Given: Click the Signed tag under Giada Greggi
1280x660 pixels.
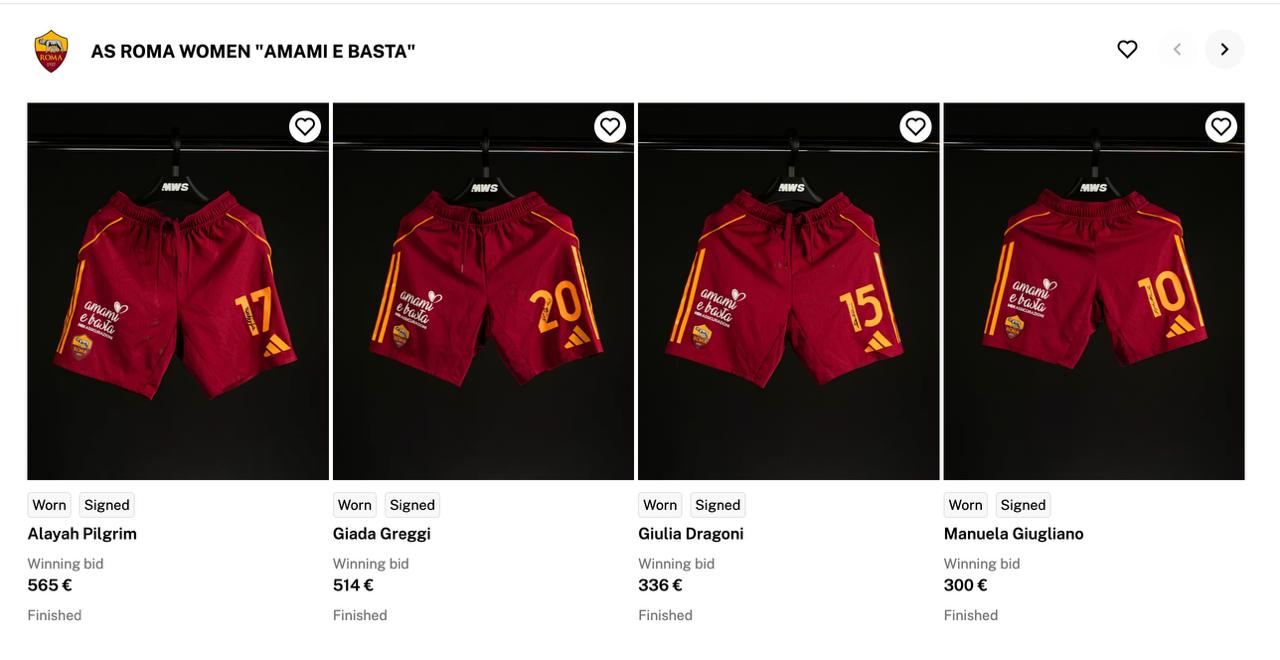Looking at the screenshot, I should pyautogui.click(x=412, y=505).
